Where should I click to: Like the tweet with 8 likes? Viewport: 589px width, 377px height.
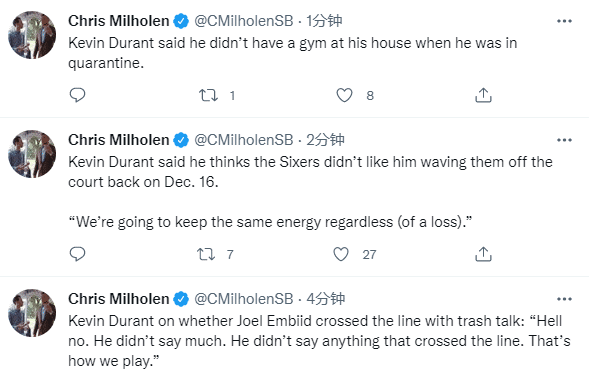pyautogui.click(x=344, y=95)
